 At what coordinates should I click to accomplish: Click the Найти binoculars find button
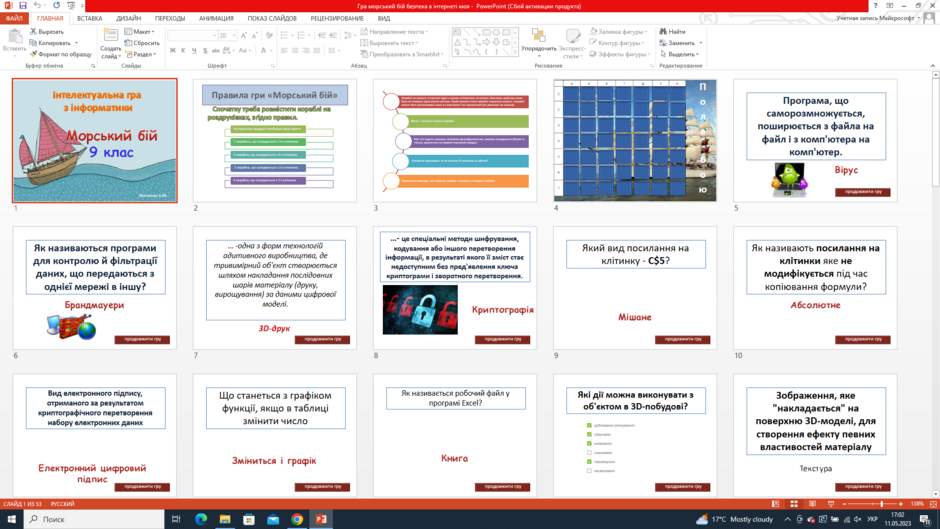672,31
